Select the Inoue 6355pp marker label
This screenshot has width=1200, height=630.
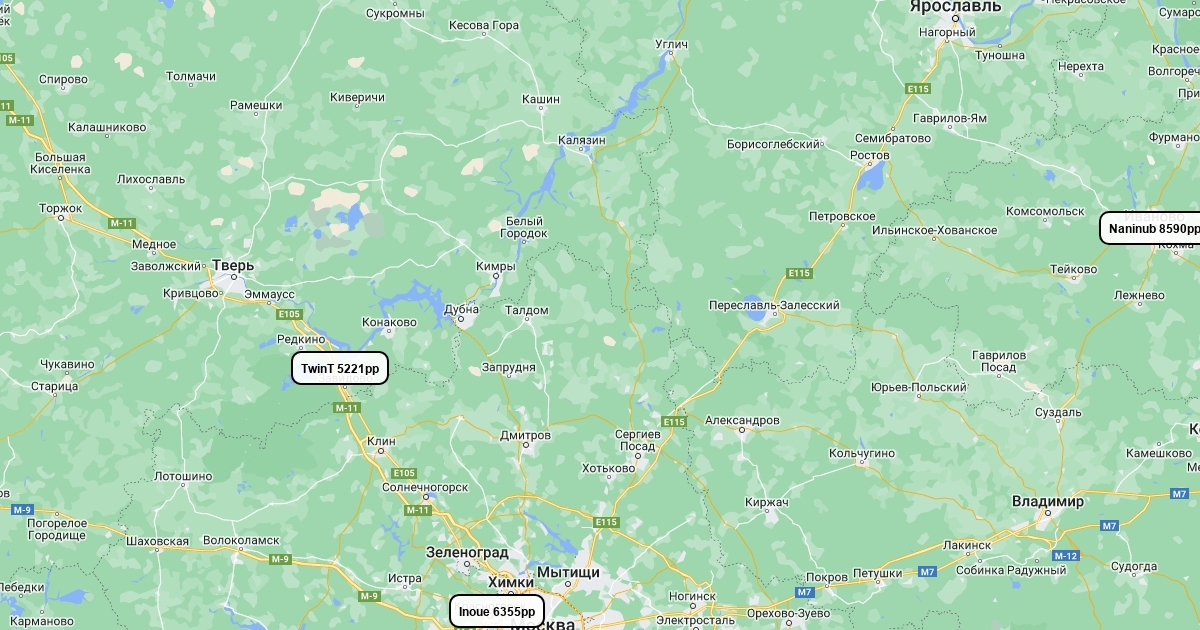[x=497, y=611]
